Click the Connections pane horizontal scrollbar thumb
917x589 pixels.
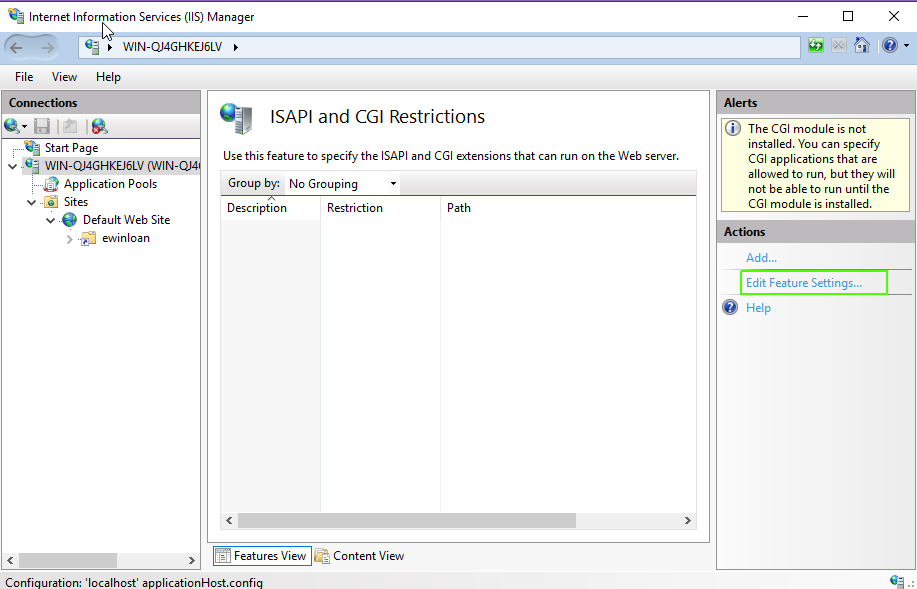68,560
